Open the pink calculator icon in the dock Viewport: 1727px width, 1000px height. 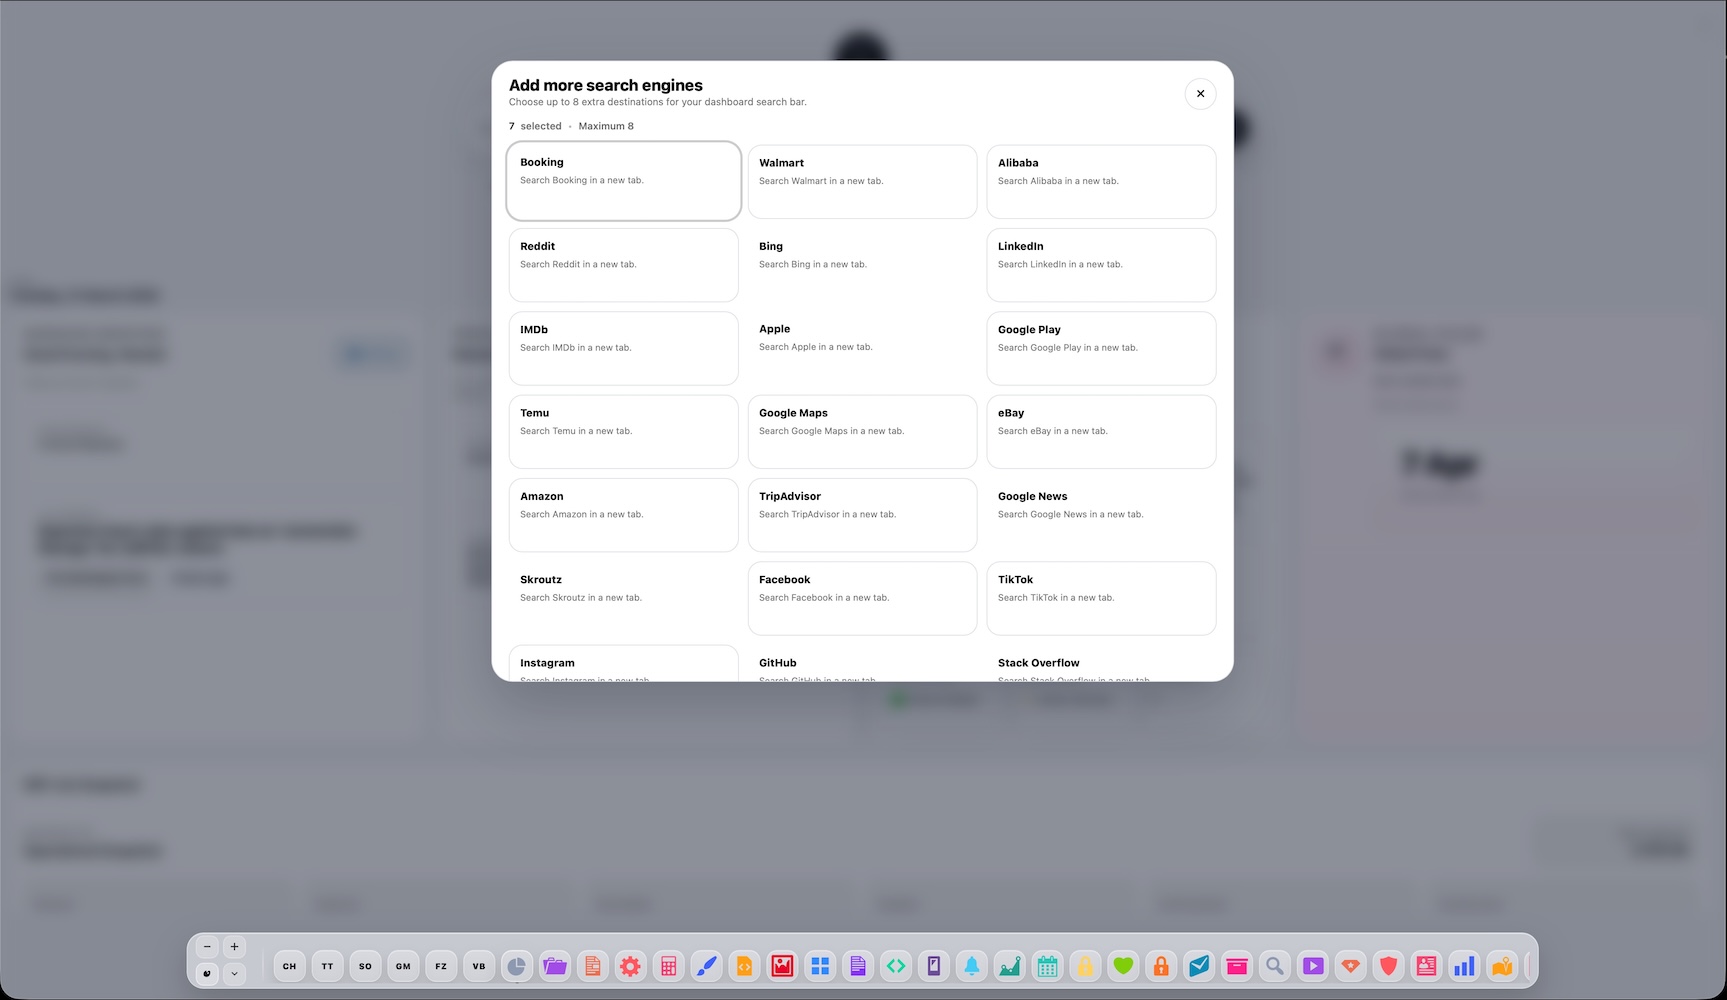(x=668, y=966)
